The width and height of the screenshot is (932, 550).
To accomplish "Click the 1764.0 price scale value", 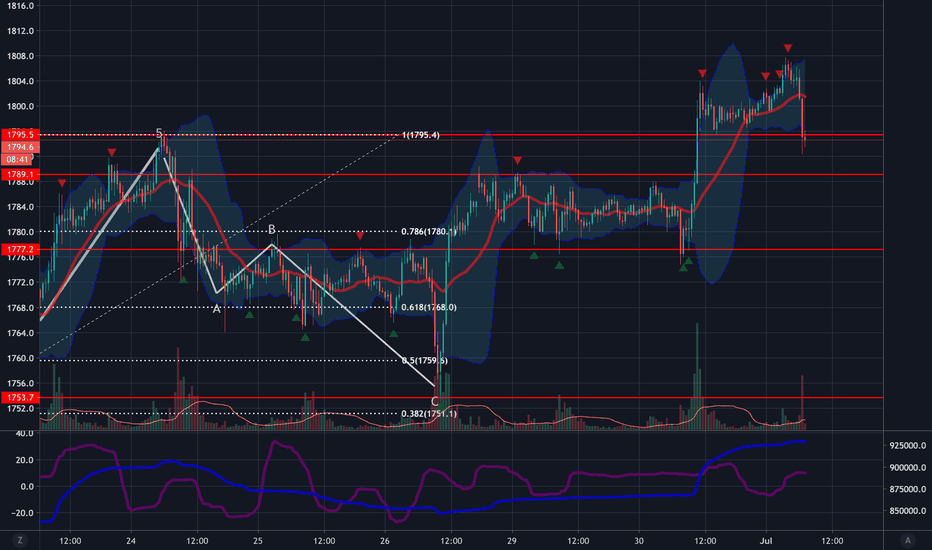I will [x=20, y=333].
